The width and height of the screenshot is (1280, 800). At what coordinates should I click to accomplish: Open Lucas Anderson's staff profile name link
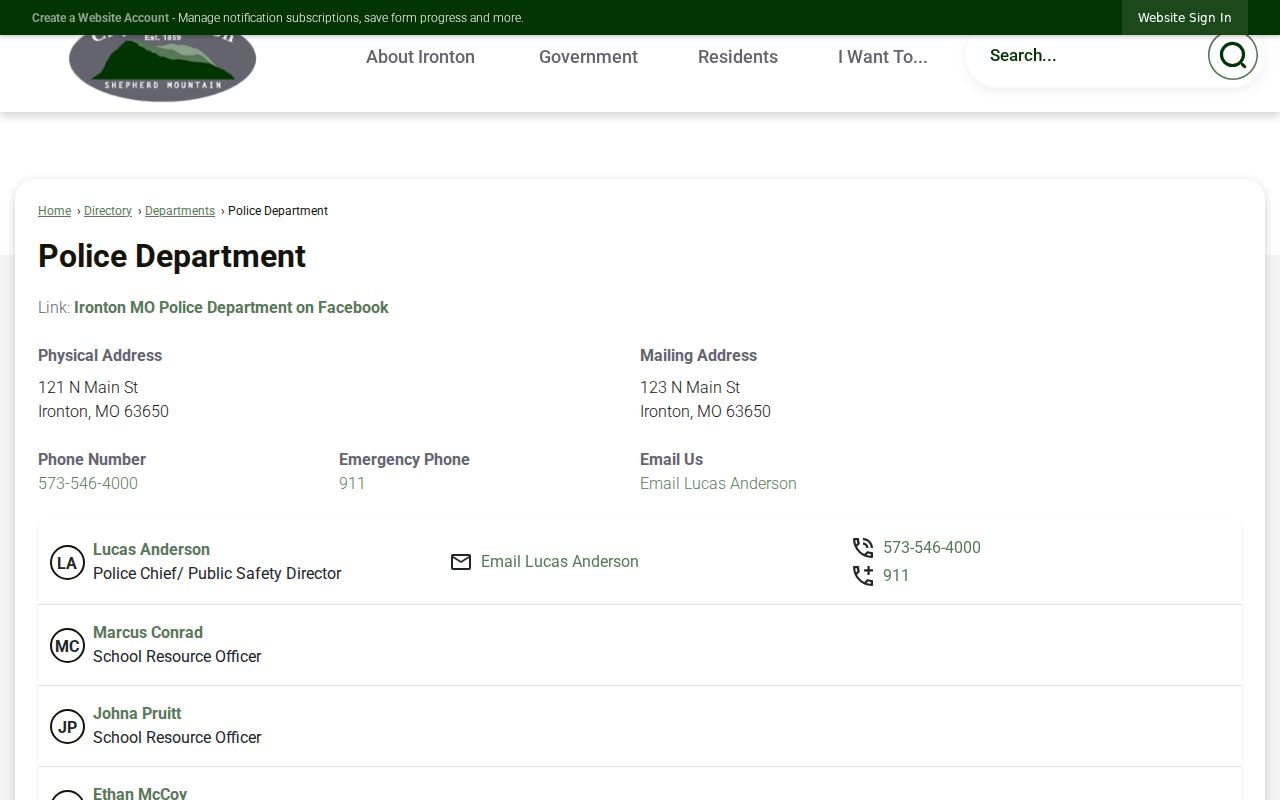(151, 550)
